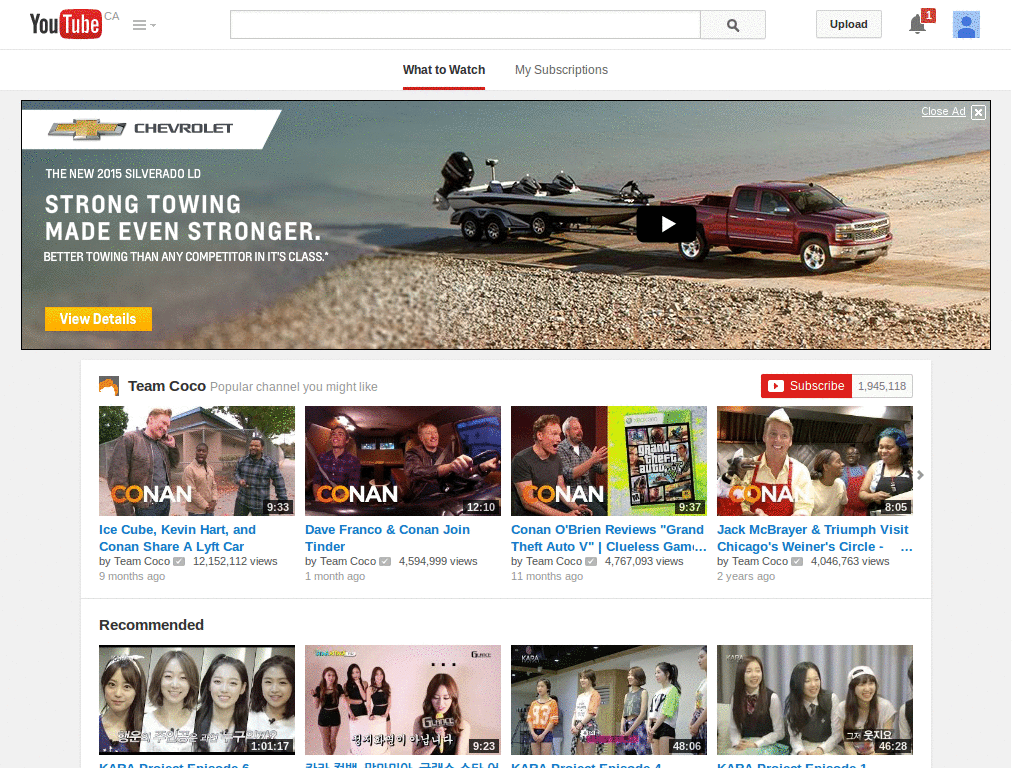
Task: Close the ad with X icon
Action: 978,112
